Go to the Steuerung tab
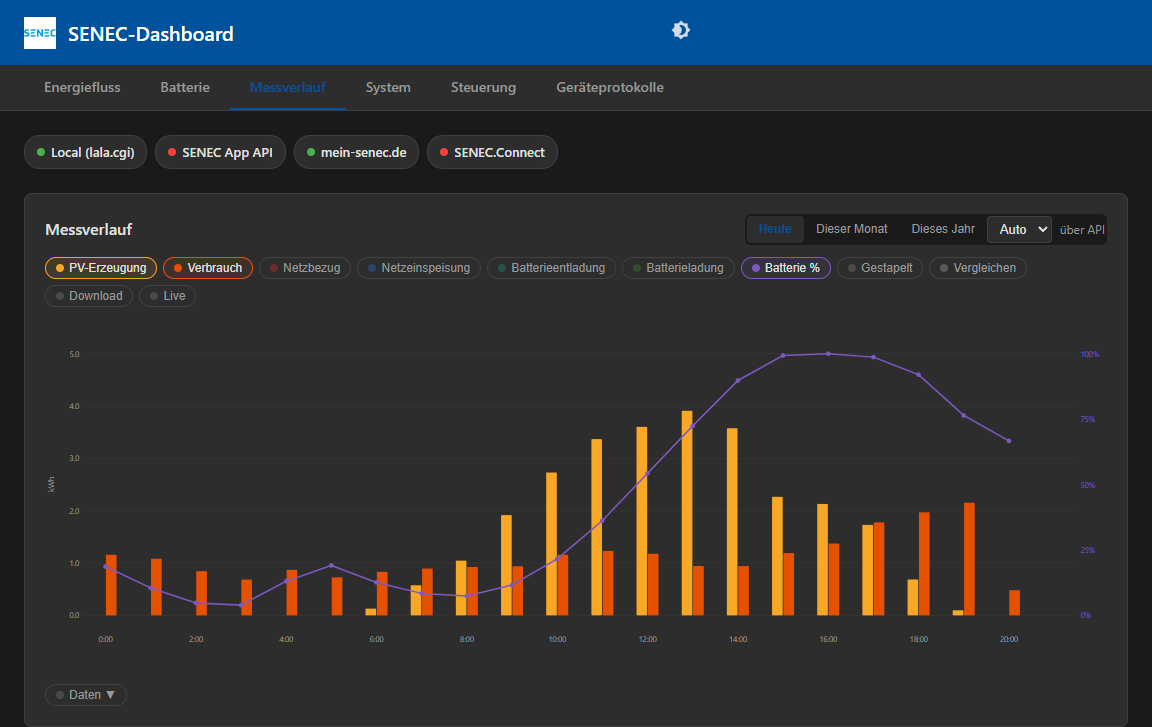 pyautogui.click(x=483, y=87)
